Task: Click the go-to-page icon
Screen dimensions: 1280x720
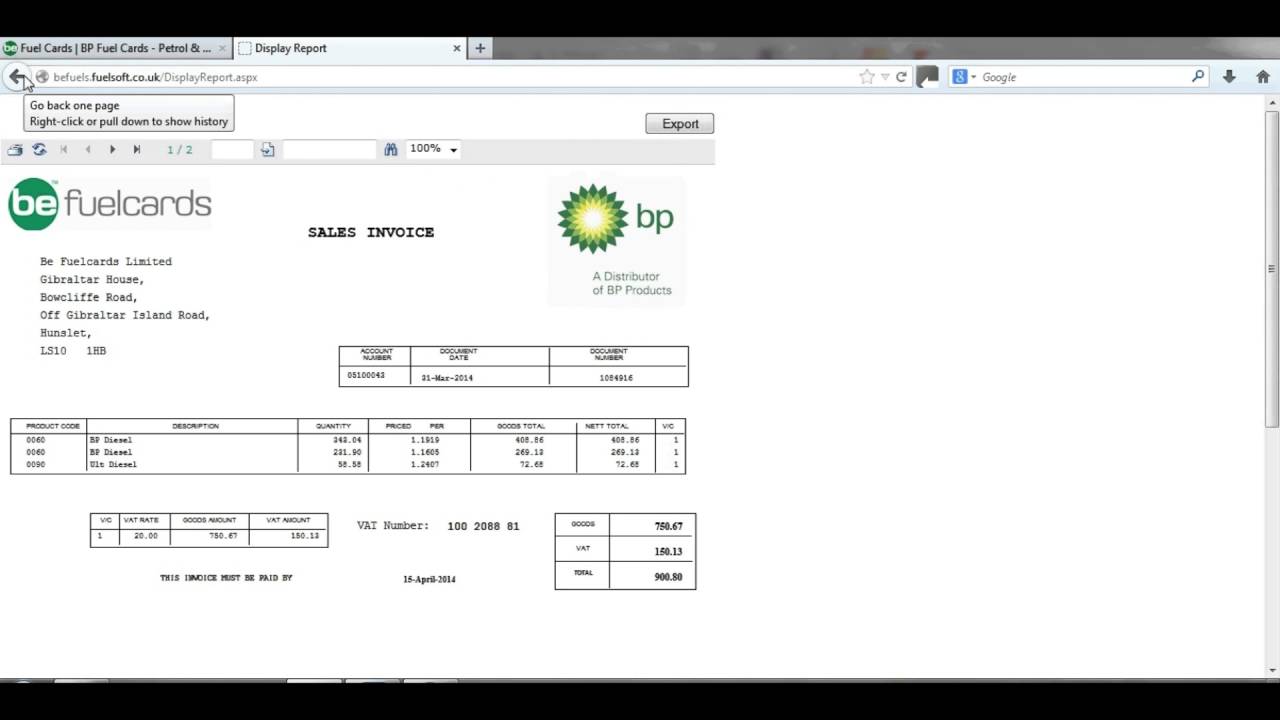Action: 267,150
